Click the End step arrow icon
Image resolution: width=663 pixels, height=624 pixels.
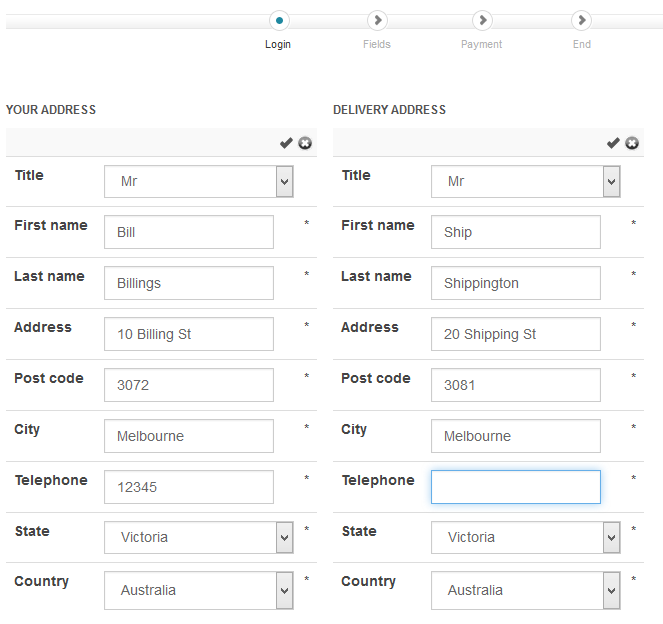point(581,20)
